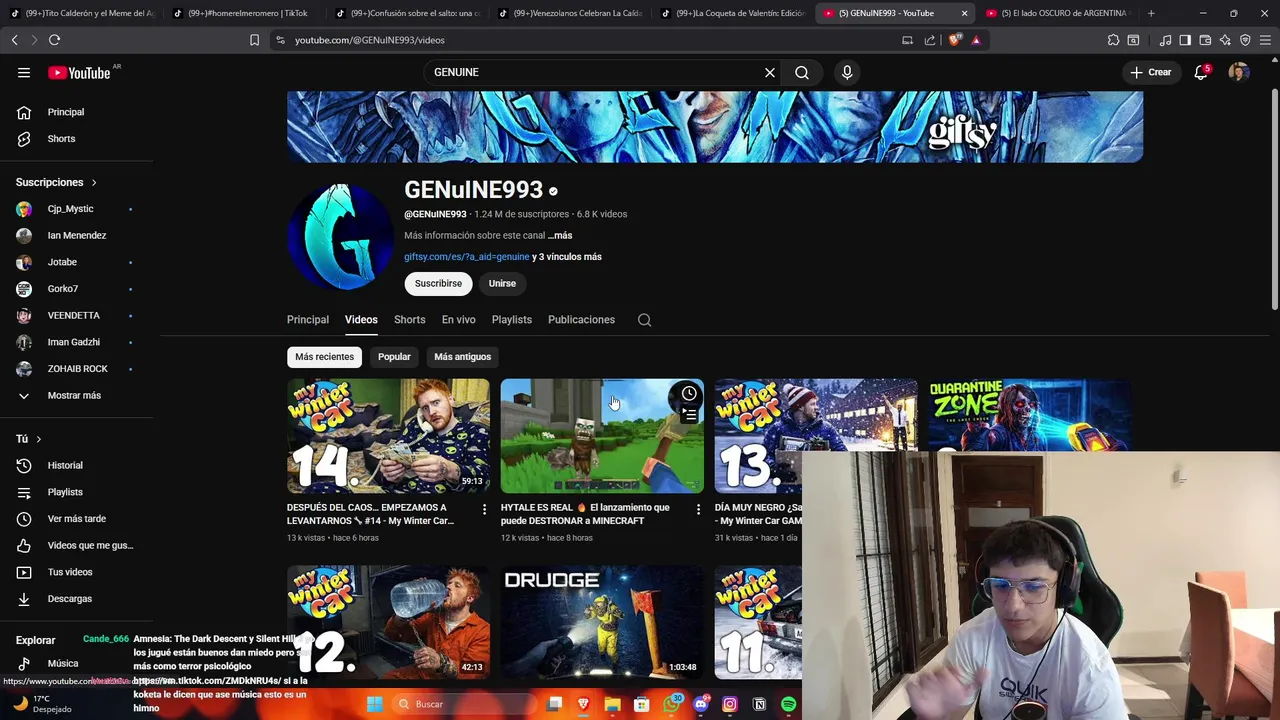Search within the GENuINE993 channel

644,320
